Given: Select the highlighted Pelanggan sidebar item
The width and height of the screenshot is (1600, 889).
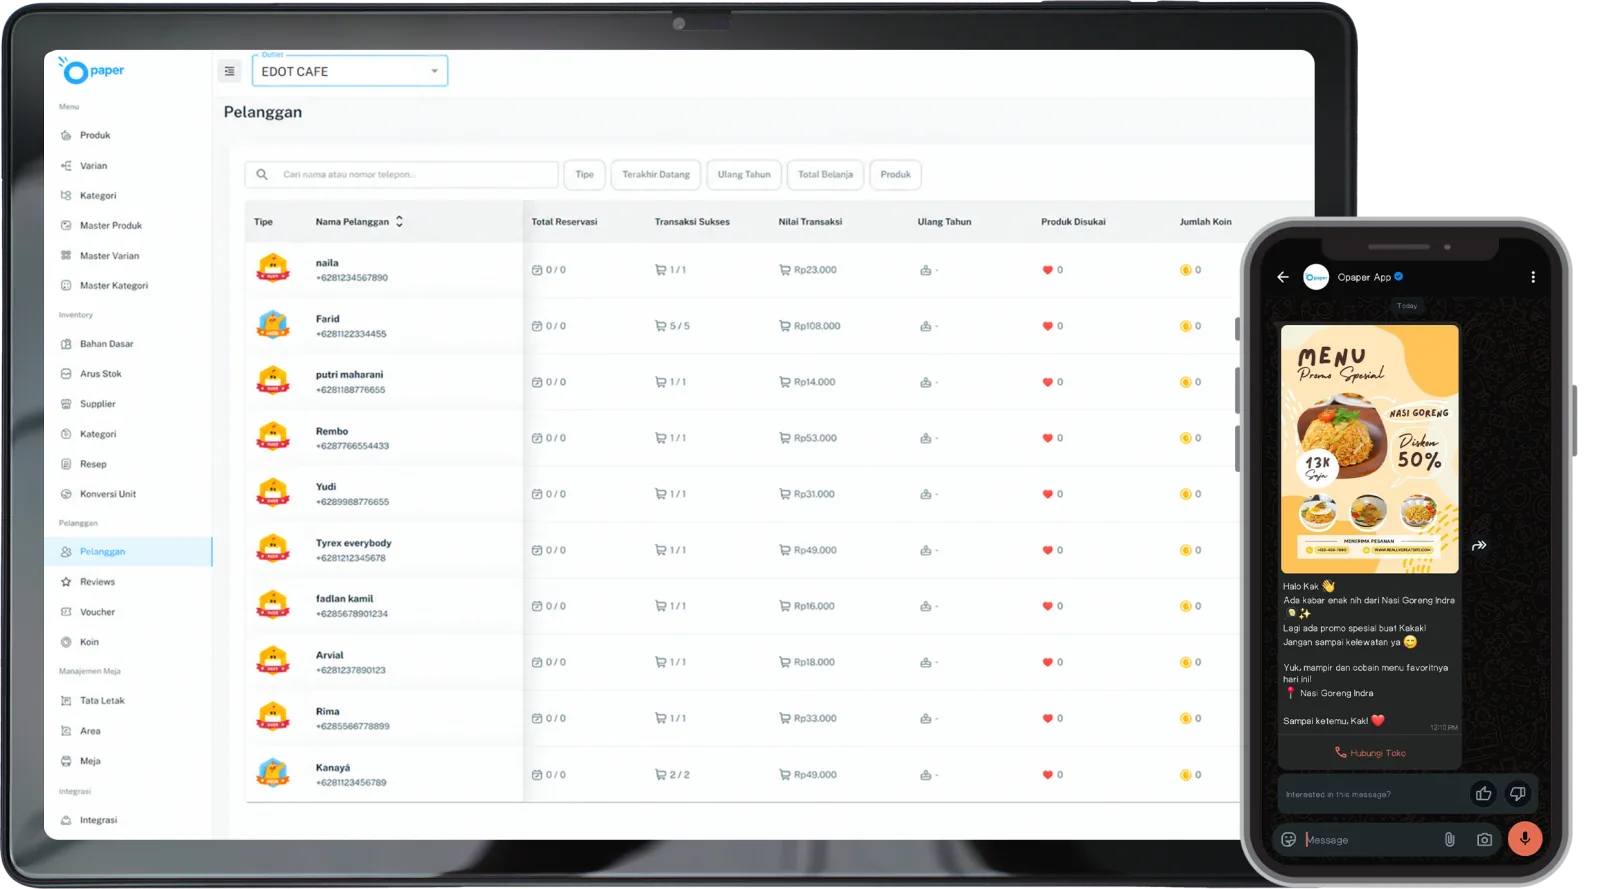Looking at the screenshot, I should pos(128,552).
